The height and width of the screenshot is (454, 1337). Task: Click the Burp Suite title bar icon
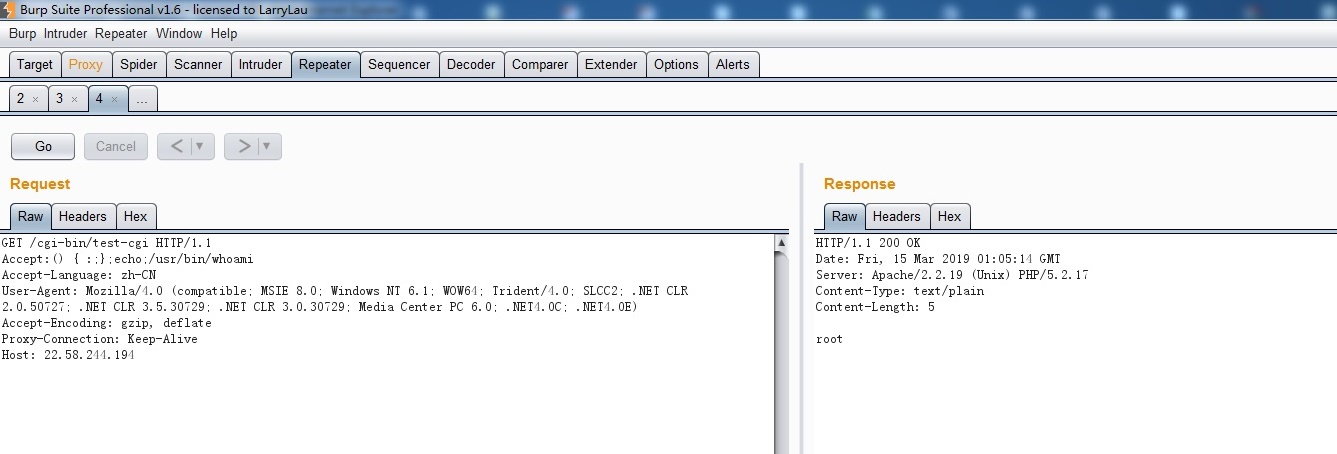[10, 9]
